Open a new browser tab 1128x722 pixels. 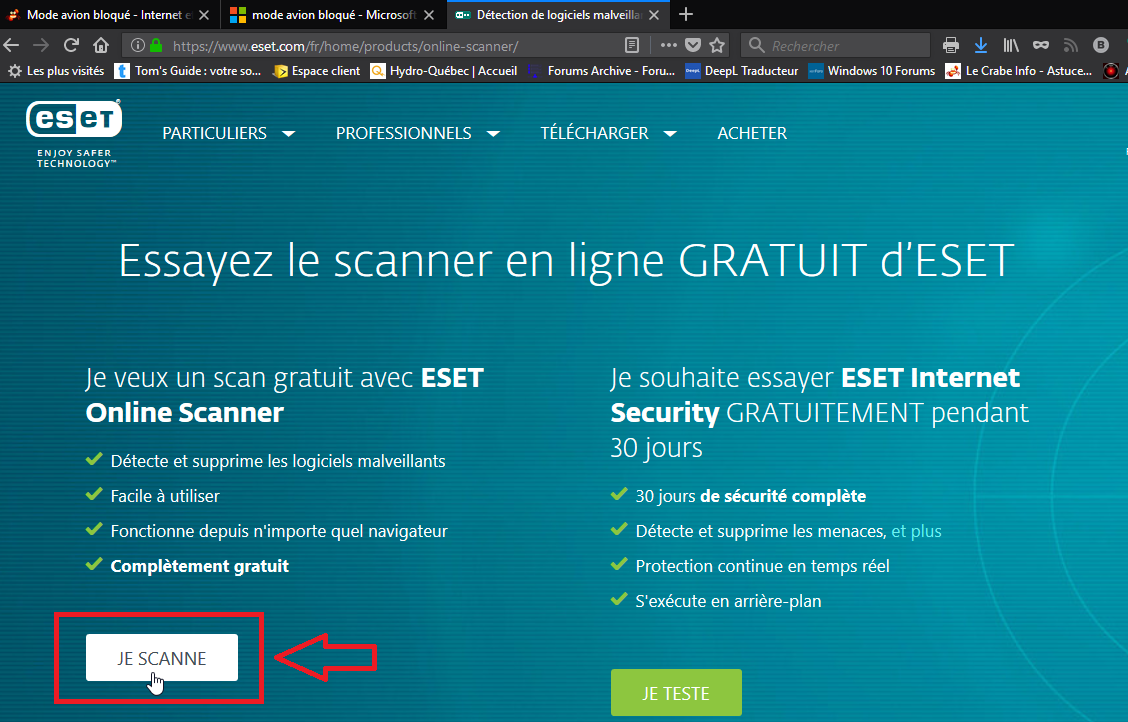(x=686, y=14)
